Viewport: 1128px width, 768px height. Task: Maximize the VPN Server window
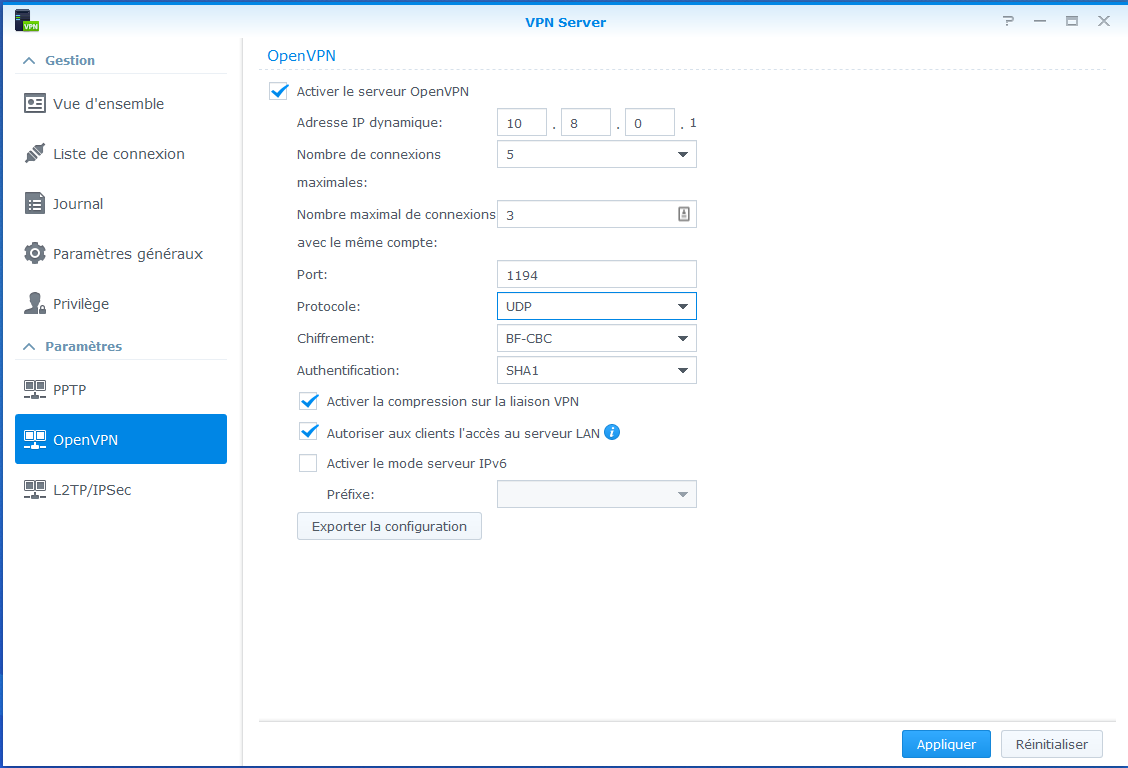point(1072,22)
